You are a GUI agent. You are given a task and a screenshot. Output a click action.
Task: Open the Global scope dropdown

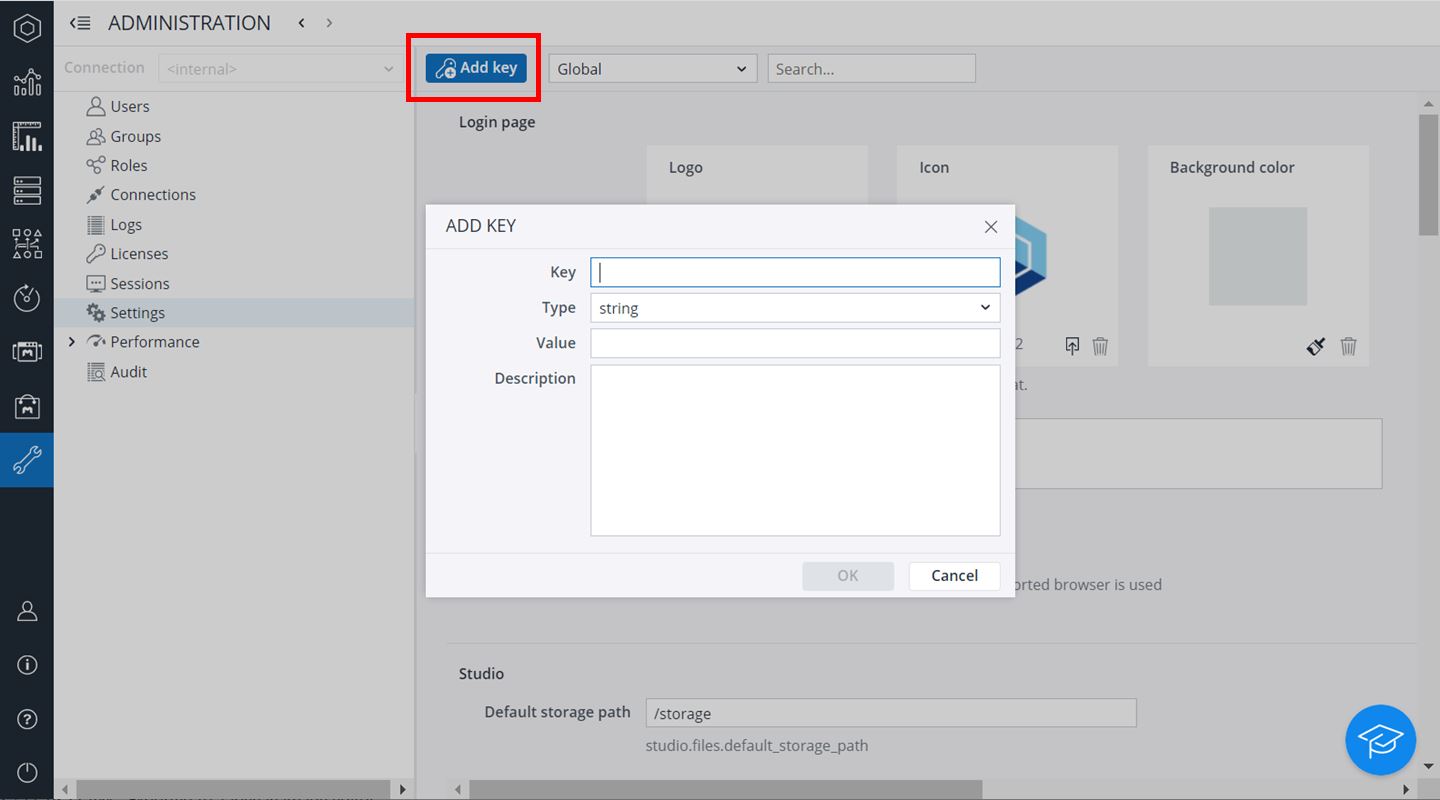[652, 69]
